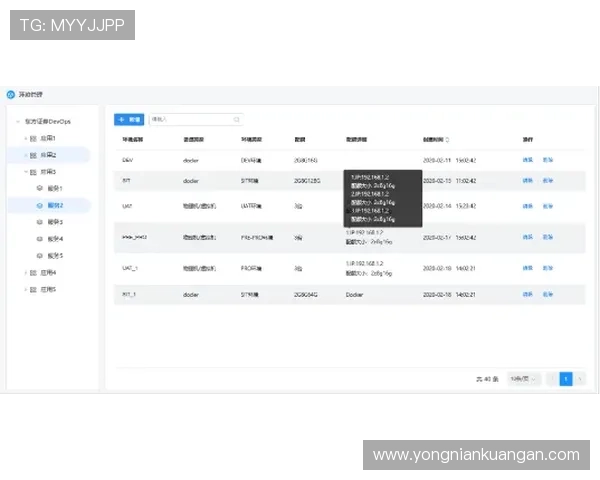Expand the 应用5 tree node
Viewport: 600px width, 480px height.
click(x=26, y=289)
